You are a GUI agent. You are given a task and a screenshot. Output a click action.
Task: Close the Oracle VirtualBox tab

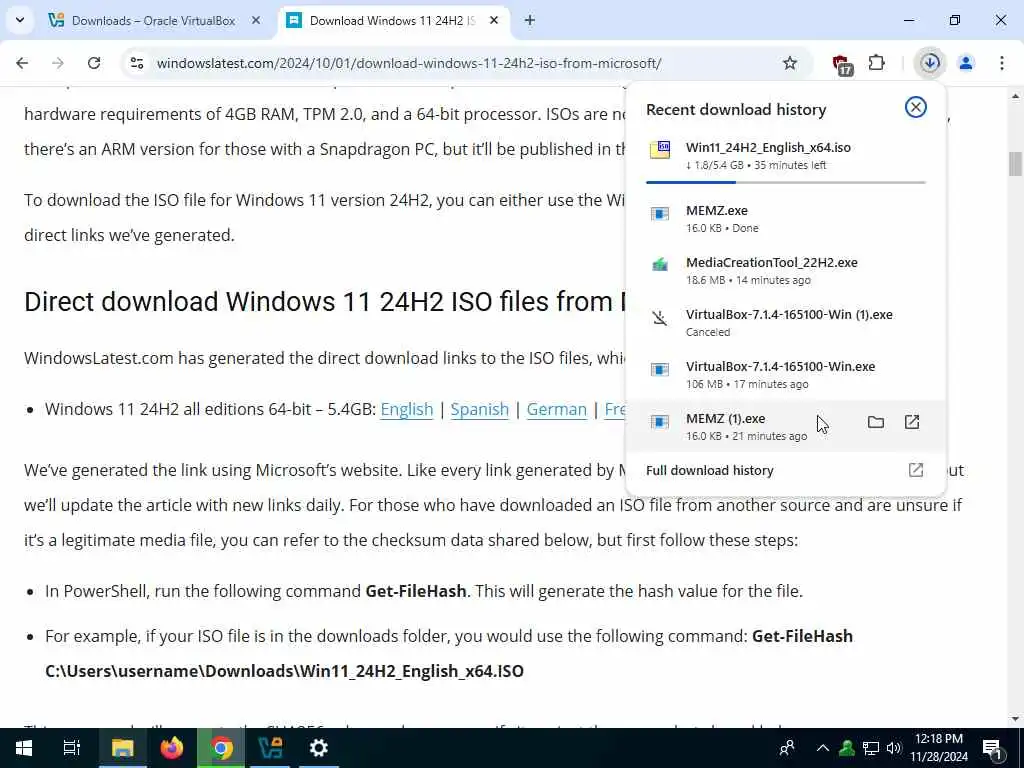(256, 20)
